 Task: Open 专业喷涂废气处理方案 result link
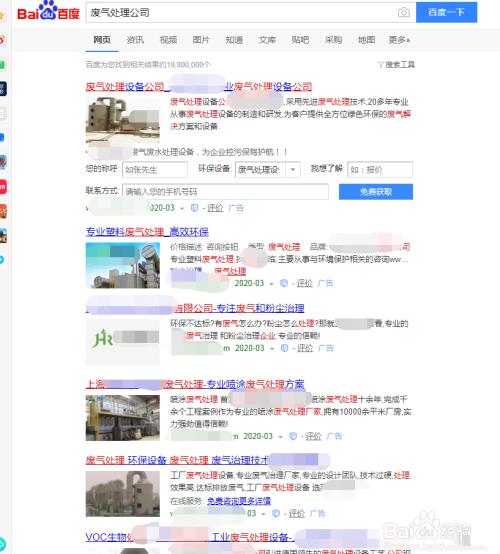[x=195, y=384]
